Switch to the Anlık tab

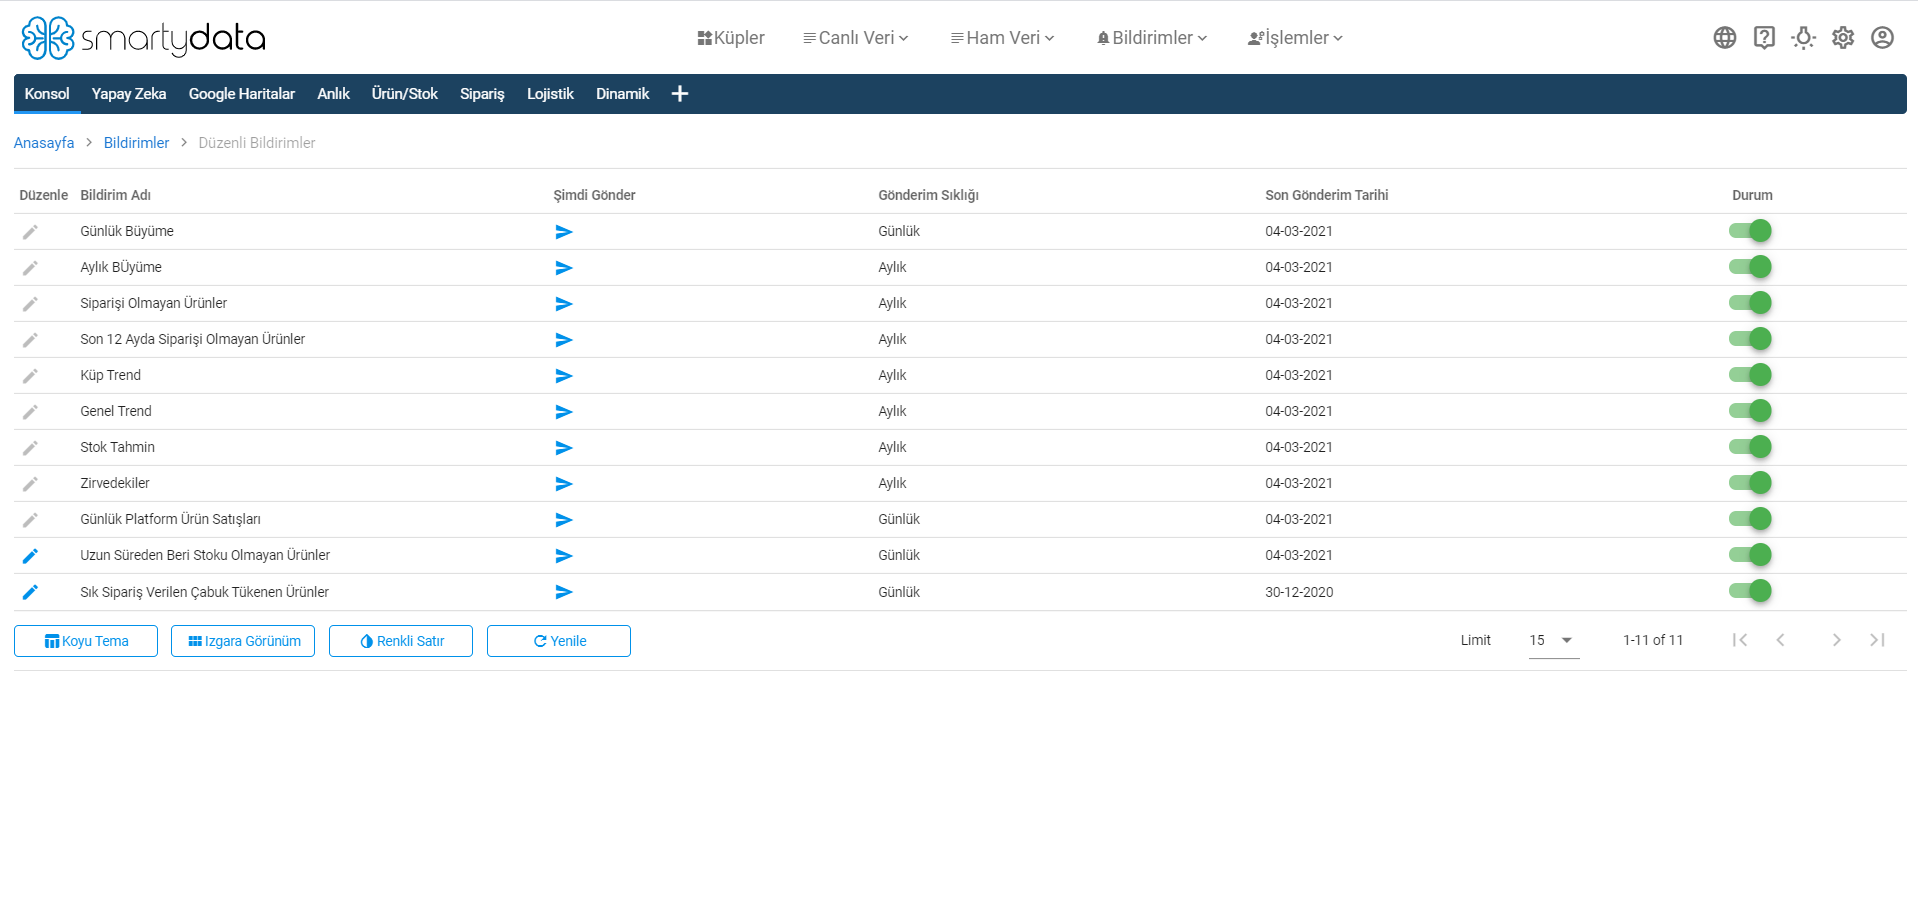click(x=333, y=94)
